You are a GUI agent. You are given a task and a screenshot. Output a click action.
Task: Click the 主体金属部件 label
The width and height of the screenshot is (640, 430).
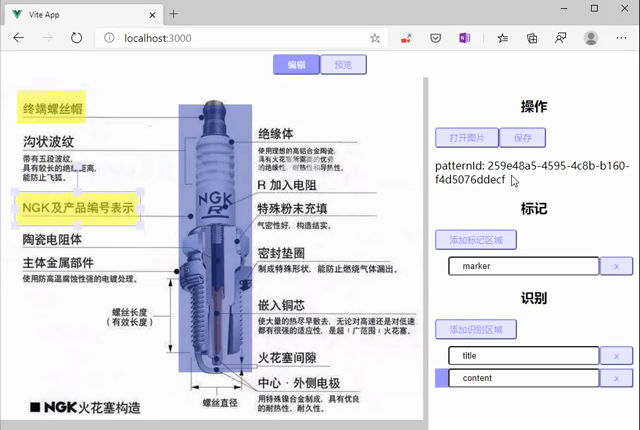tap(58, 263)
